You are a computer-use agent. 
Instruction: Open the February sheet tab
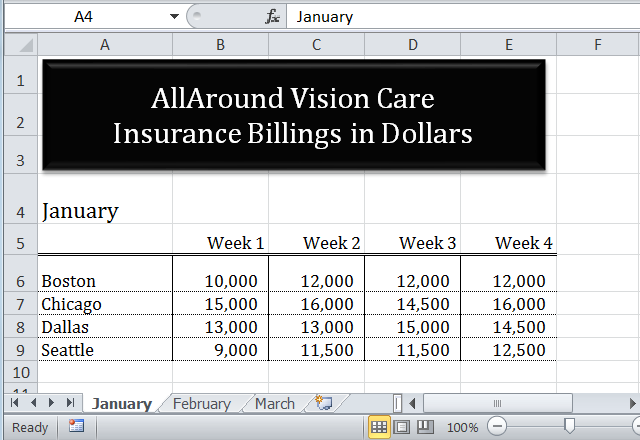pos(201,404)
